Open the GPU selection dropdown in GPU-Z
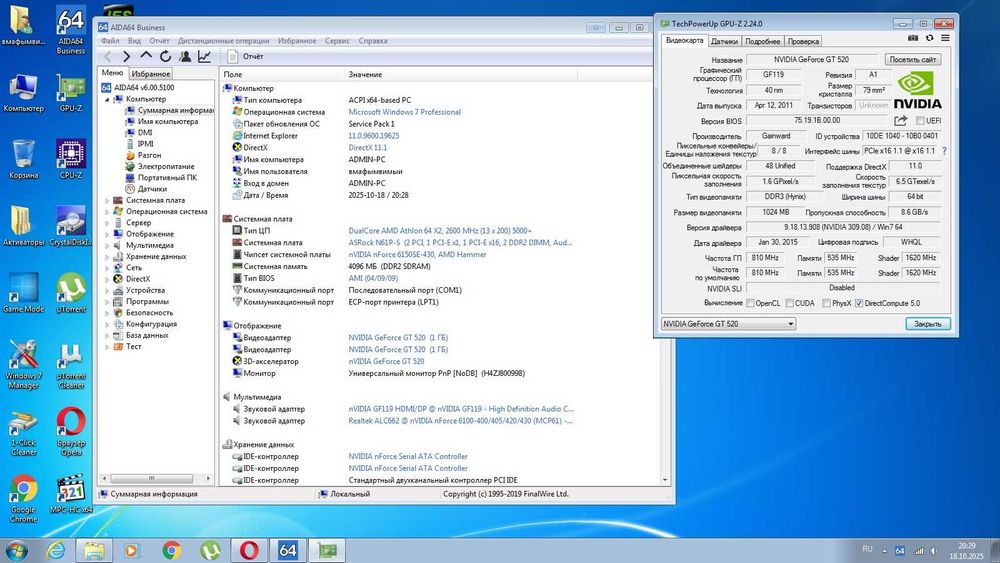This screenshot has height=563, width=1000. [x=728, y=324]
